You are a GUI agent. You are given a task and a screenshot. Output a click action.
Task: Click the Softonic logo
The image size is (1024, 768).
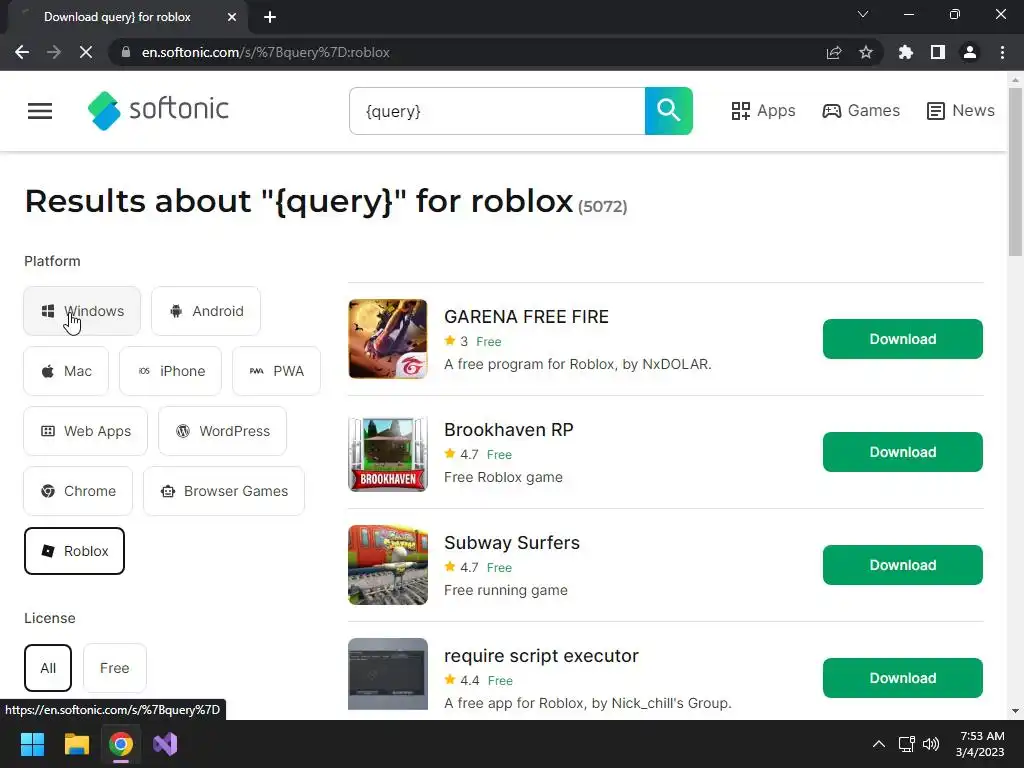159,110
